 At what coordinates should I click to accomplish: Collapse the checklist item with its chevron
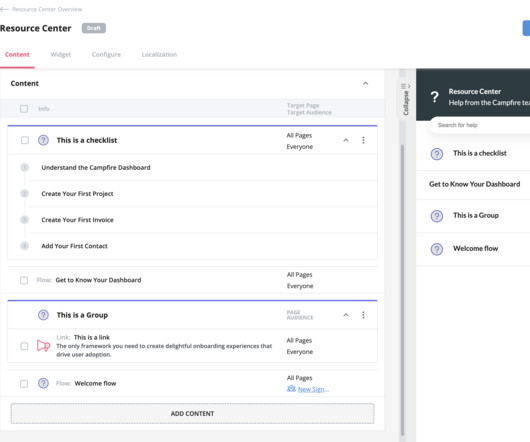[x=346, y=140]
